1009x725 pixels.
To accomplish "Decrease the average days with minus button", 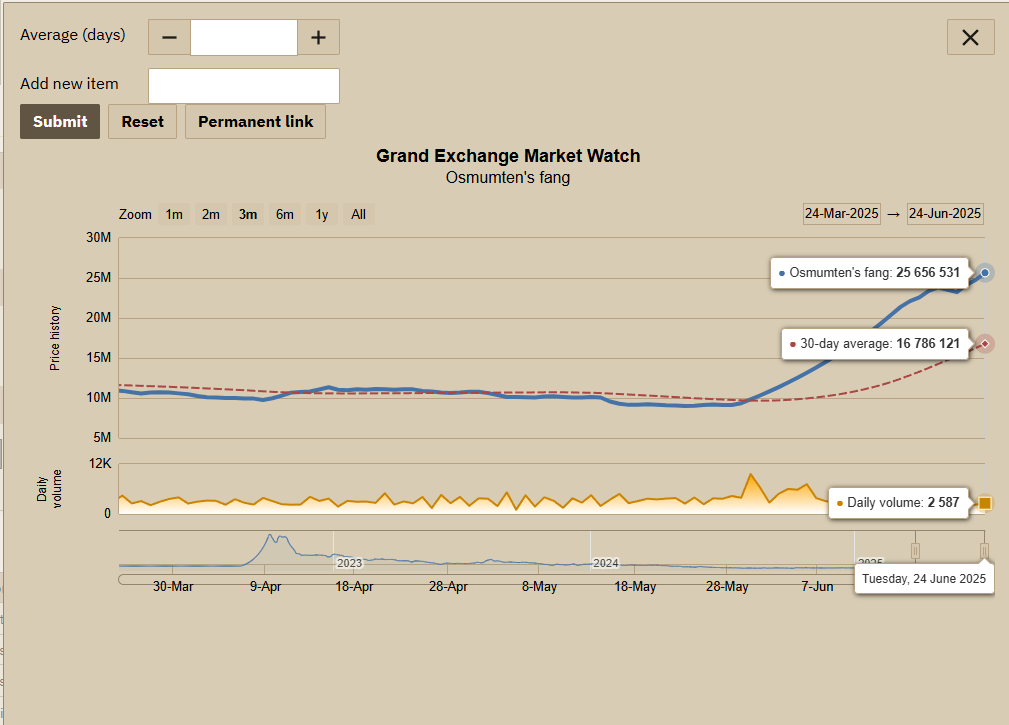I will coord(169,37).
